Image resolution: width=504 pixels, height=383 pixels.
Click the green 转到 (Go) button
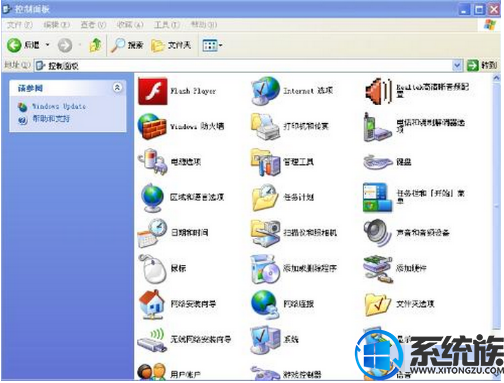pos(482,65)
